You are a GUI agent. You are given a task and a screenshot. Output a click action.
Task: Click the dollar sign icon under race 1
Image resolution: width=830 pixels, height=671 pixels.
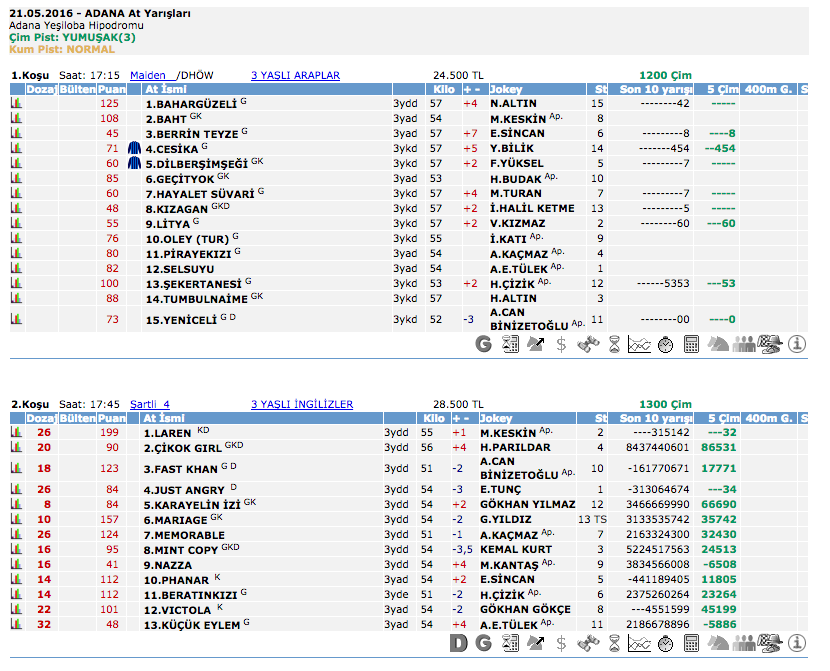point(561,345)
